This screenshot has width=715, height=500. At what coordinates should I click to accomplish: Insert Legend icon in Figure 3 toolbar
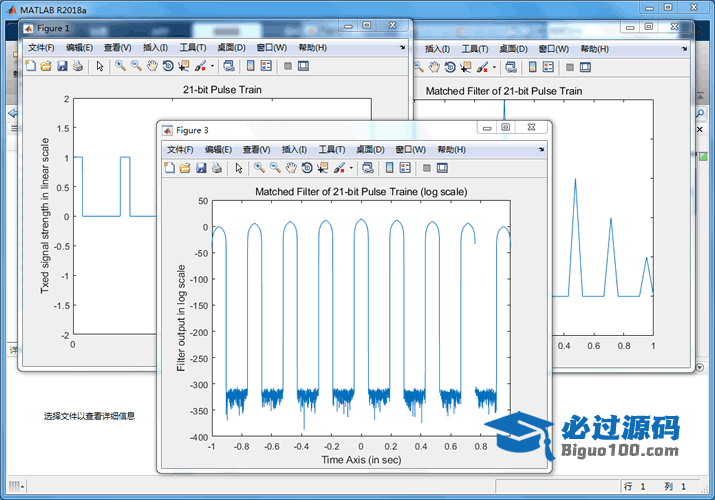point(405,168)
